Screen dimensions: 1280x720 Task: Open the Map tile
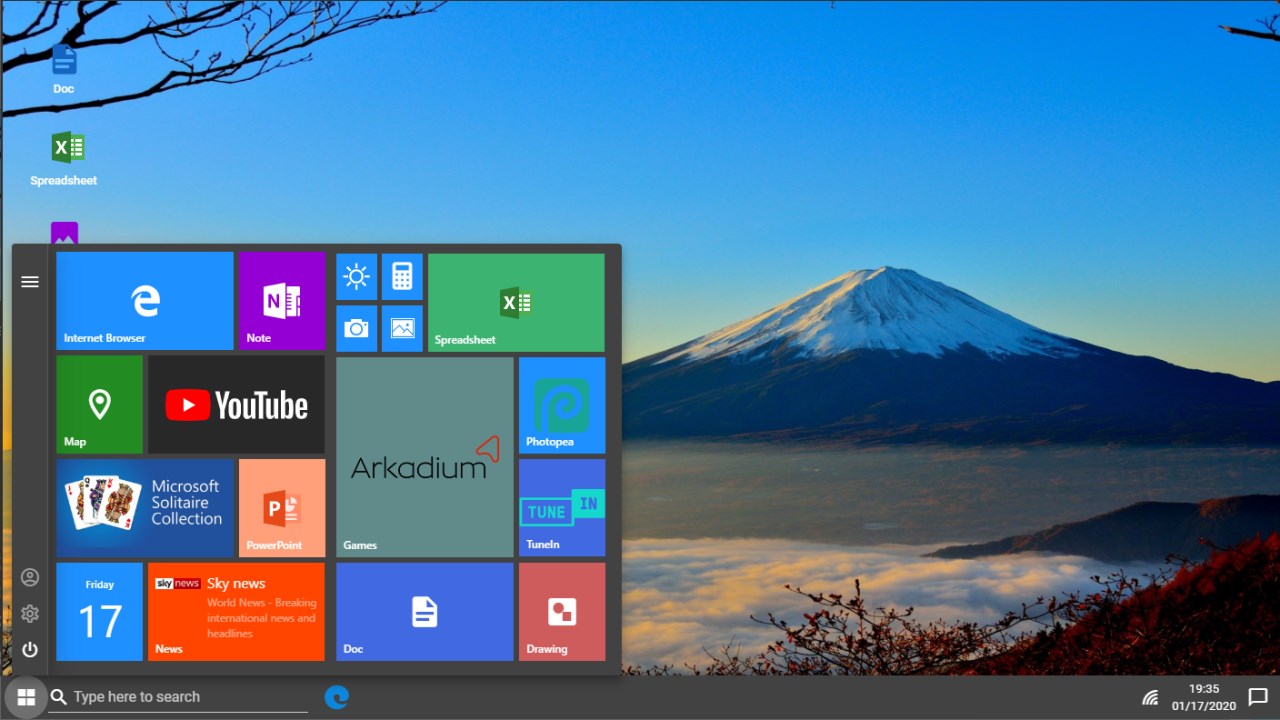99,404
